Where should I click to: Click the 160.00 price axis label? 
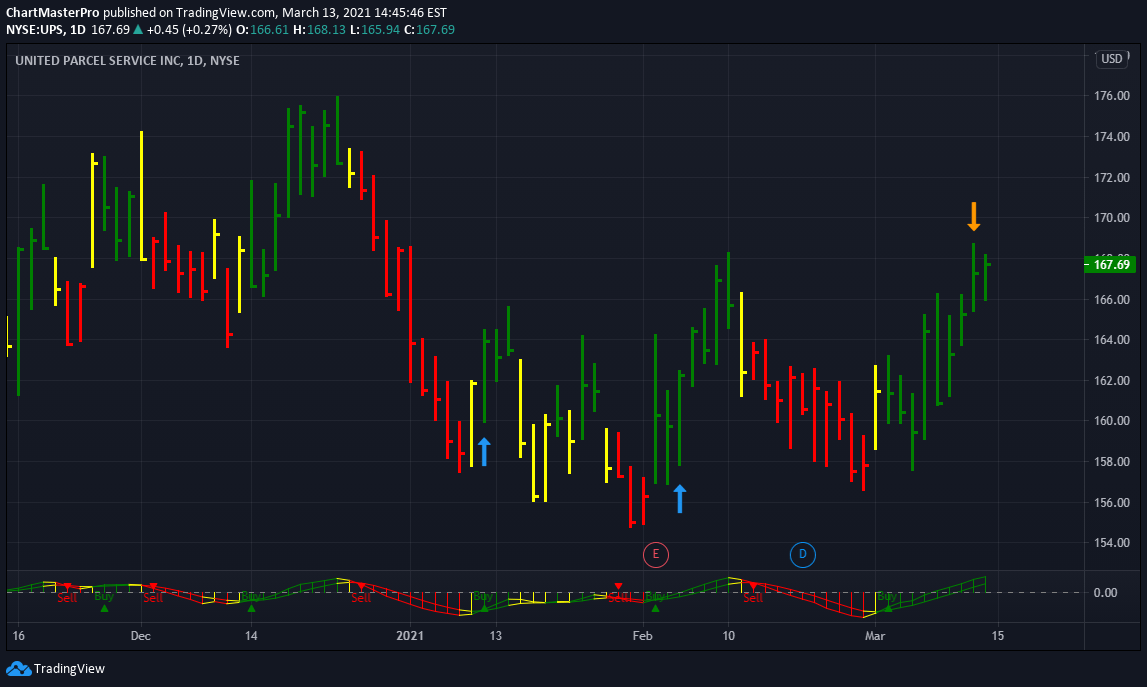tap(1112, 421)
